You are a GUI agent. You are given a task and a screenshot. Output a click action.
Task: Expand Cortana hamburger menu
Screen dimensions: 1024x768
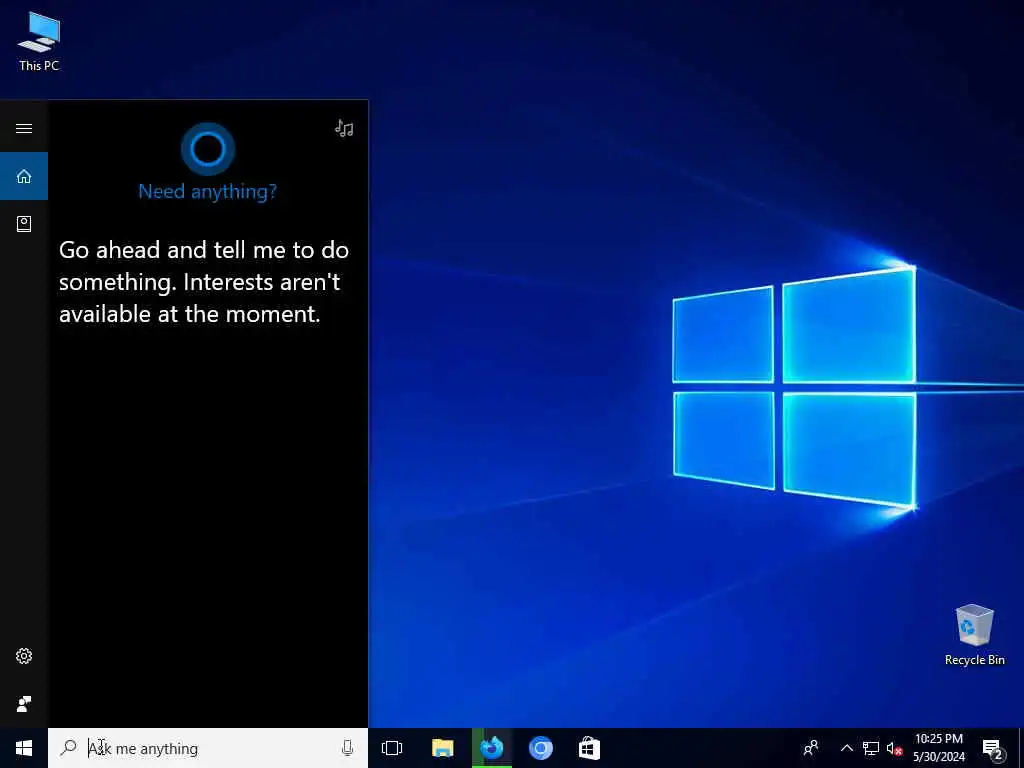[24, 128]
